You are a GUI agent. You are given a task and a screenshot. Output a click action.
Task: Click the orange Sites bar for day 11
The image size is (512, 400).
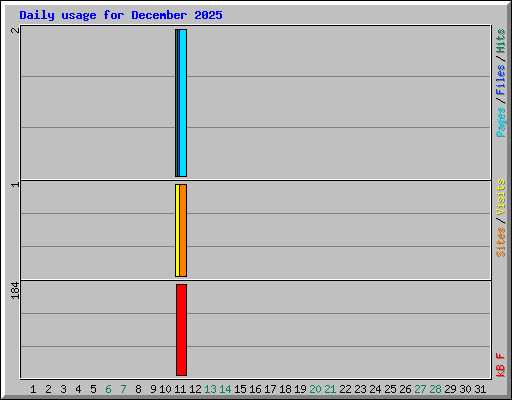tap(183, 230)
